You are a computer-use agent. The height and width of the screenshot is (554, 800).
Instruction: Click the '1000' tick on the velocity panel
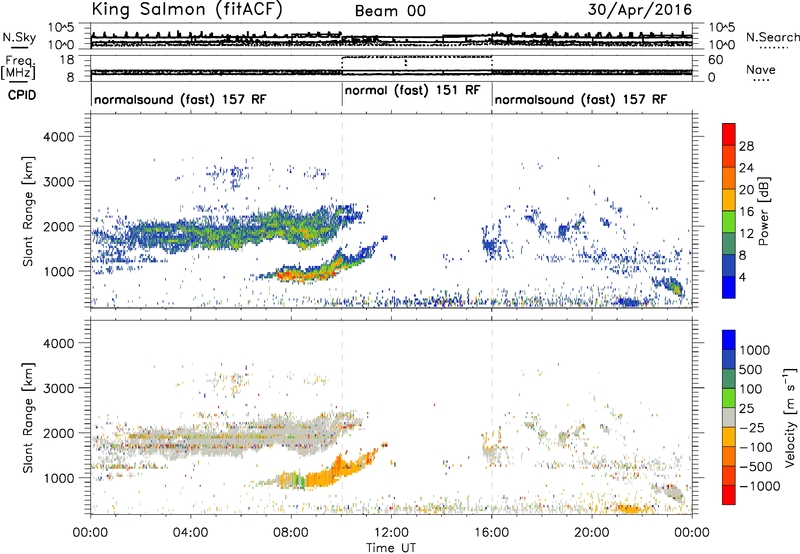click(58, 478)
